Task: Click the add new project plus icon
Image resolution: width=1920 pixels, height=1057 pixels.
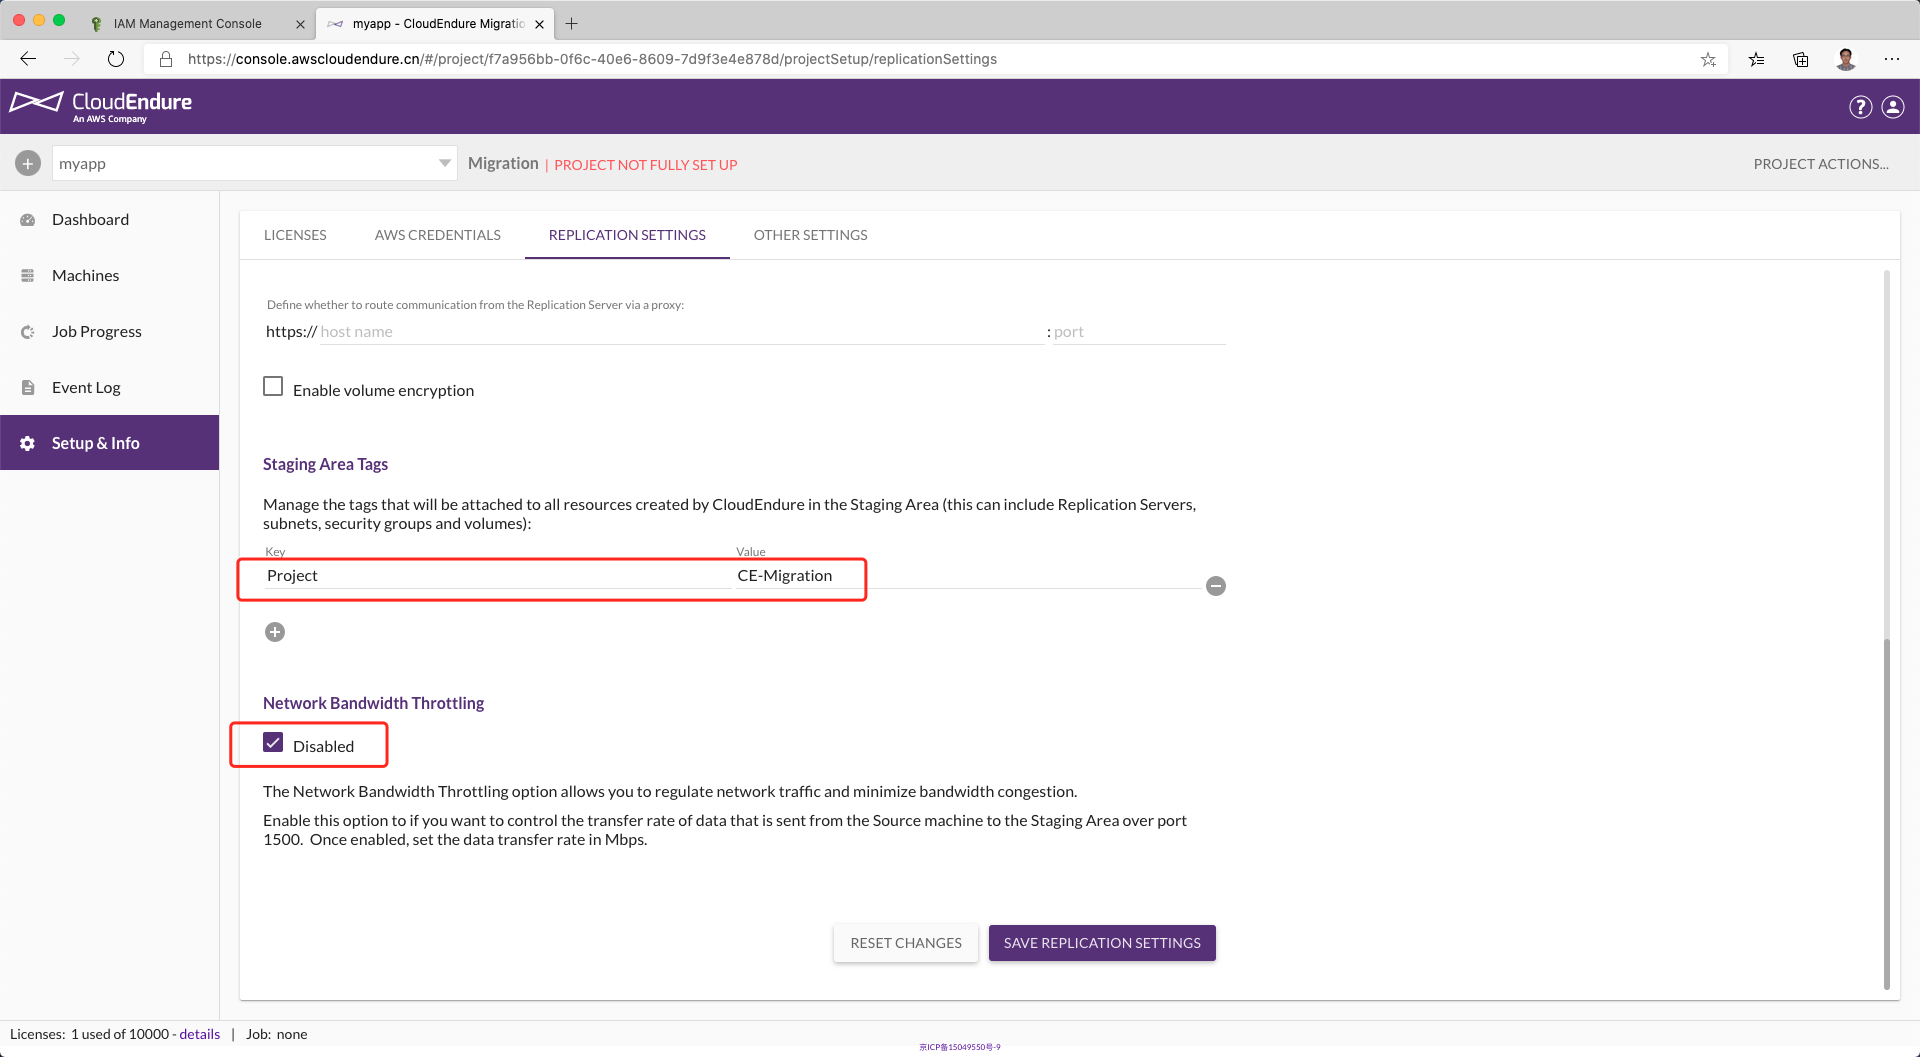Action: coord(28,163)
